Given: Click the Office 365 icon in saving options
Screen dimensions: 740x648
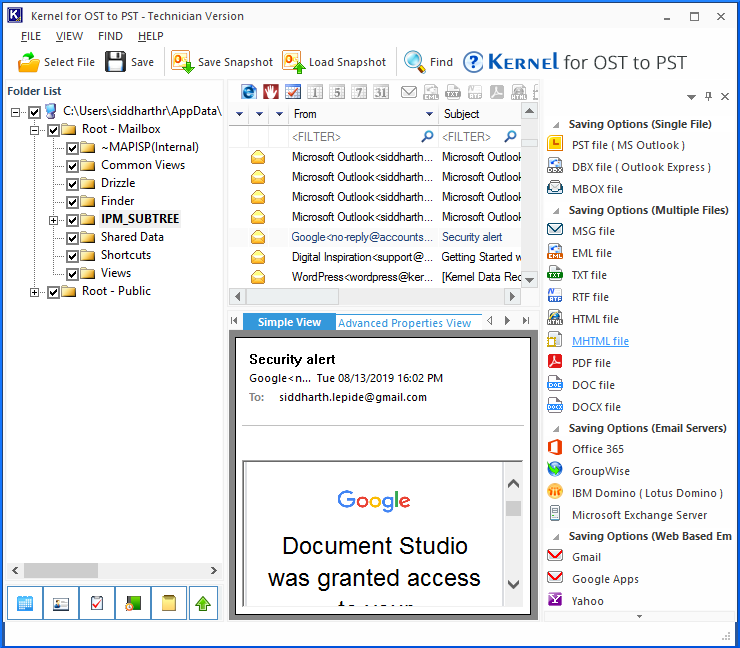Looking at the screenshot, I should pos(555,448).
